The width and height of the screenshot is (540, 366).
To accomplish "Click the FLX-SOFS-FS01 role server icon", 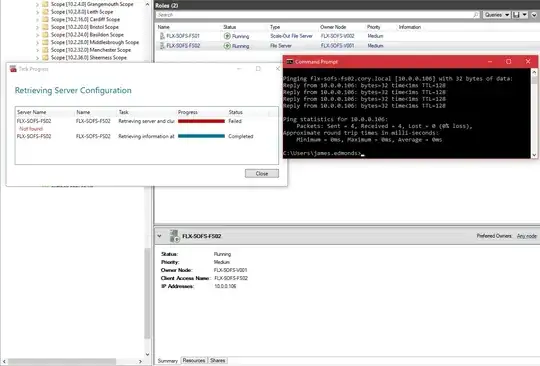I will click(x=162, y=36).
